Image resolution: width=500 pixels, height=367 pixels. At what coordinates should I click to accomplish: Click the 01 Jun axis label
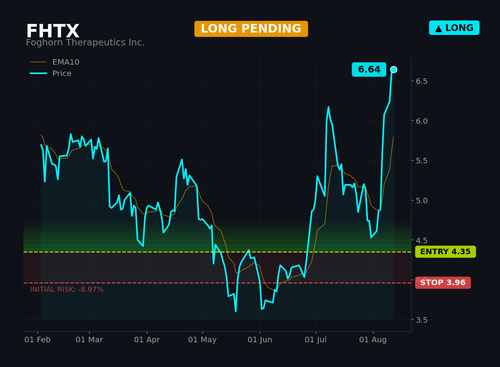coord(260,340)
